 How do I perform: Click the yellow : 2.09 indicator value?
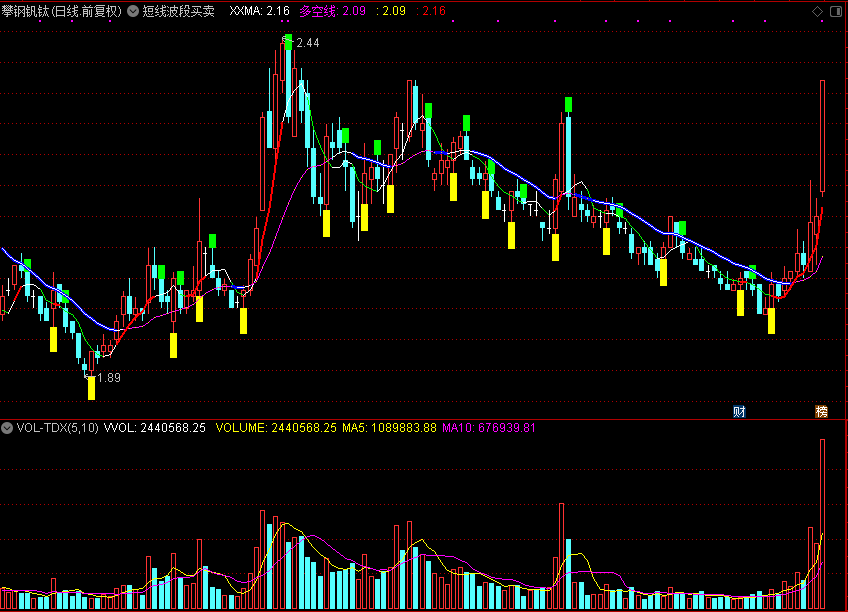pos(391,11)
